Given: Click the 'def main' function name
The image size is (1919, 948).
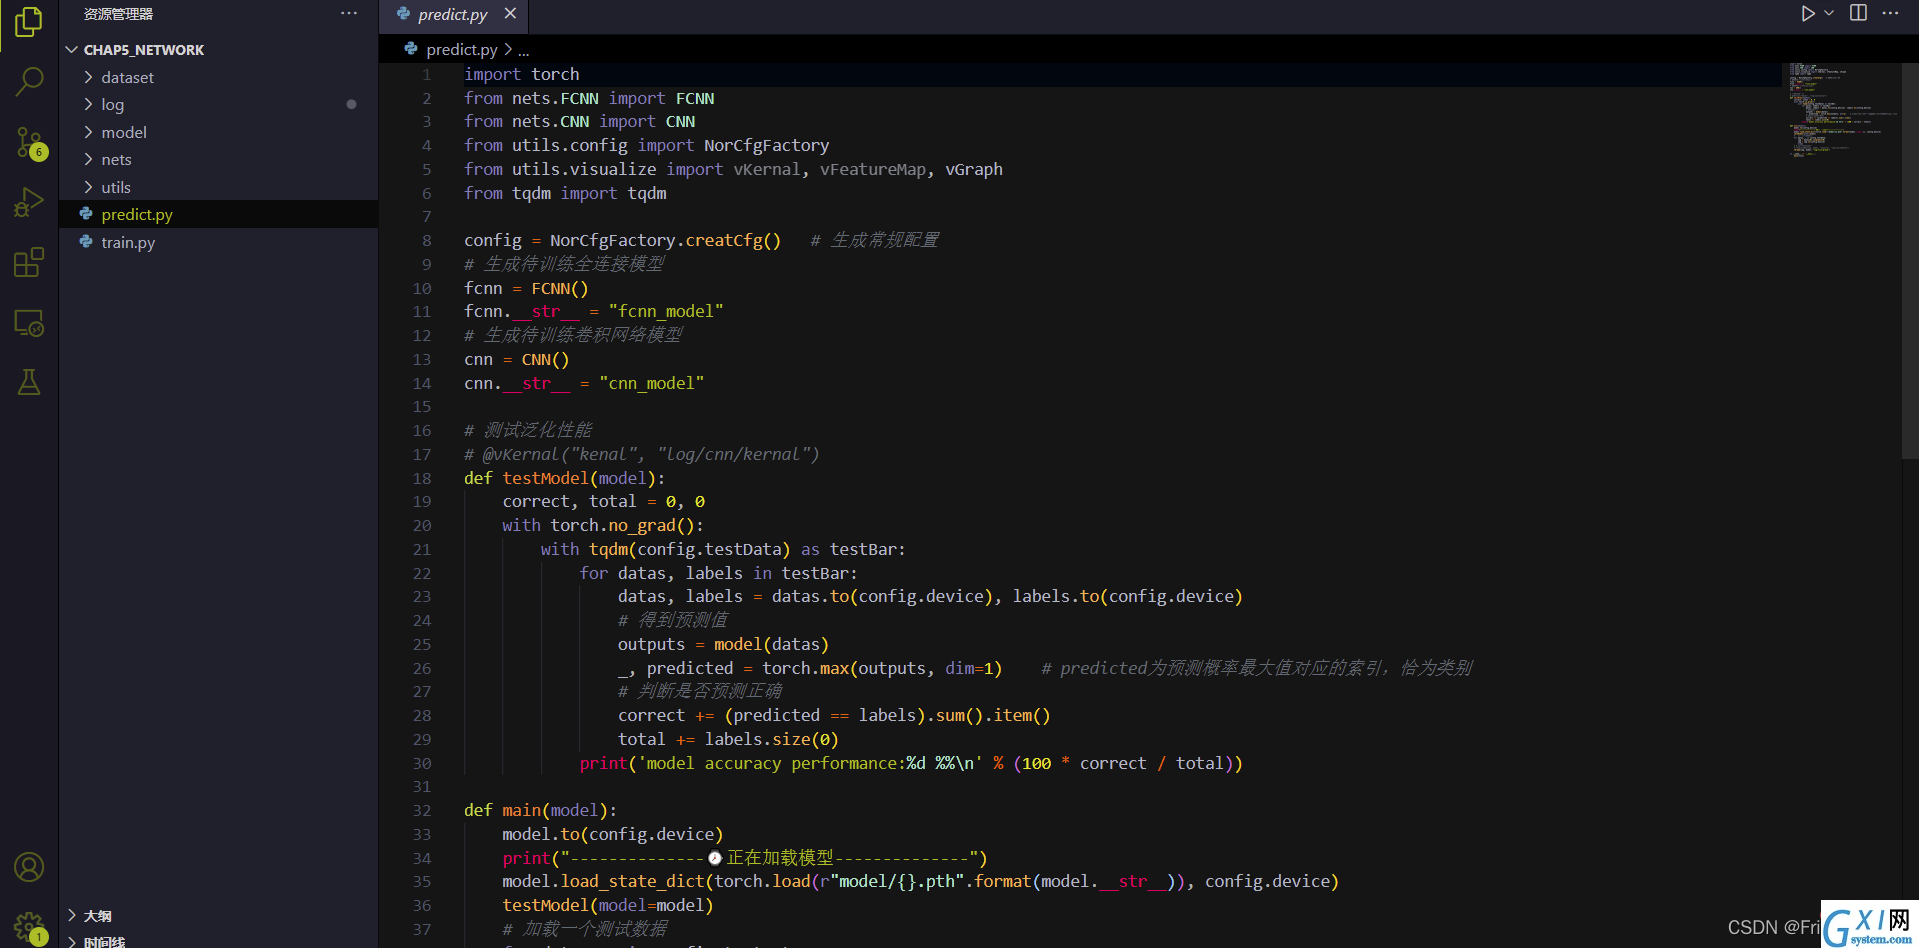Looking at the screenshot, I should point(521,810).
